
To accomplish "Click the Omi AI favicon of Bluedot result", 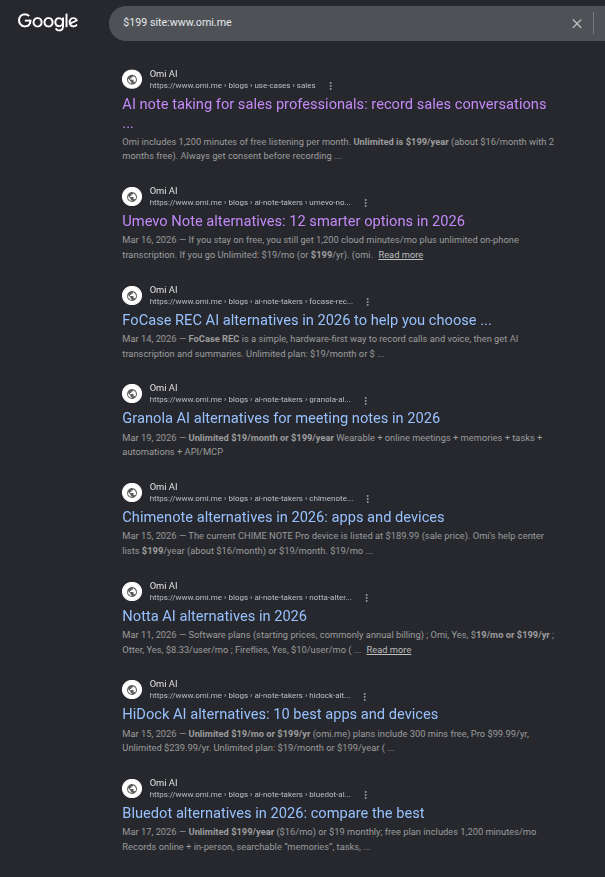I will point(132,789).
